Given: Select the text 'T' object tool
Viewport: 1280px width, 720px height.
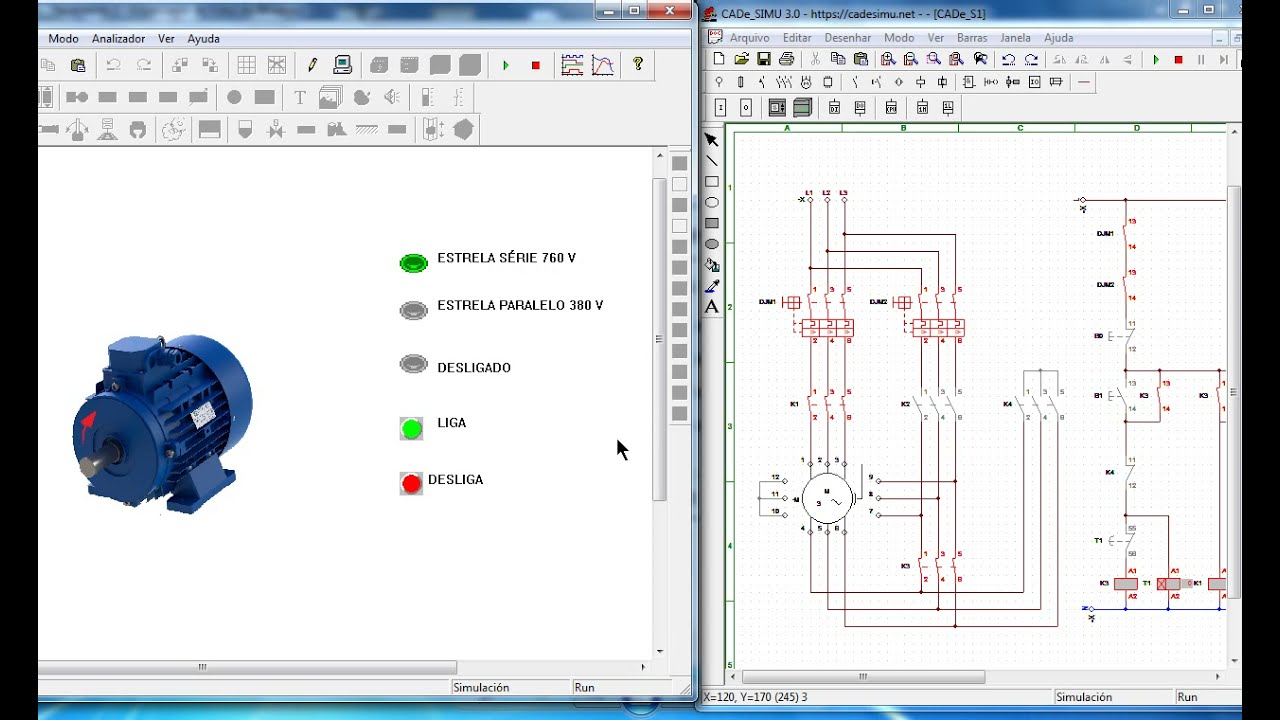Looking at the screenshot, I should pyautogui.click(x=299, y=97).
